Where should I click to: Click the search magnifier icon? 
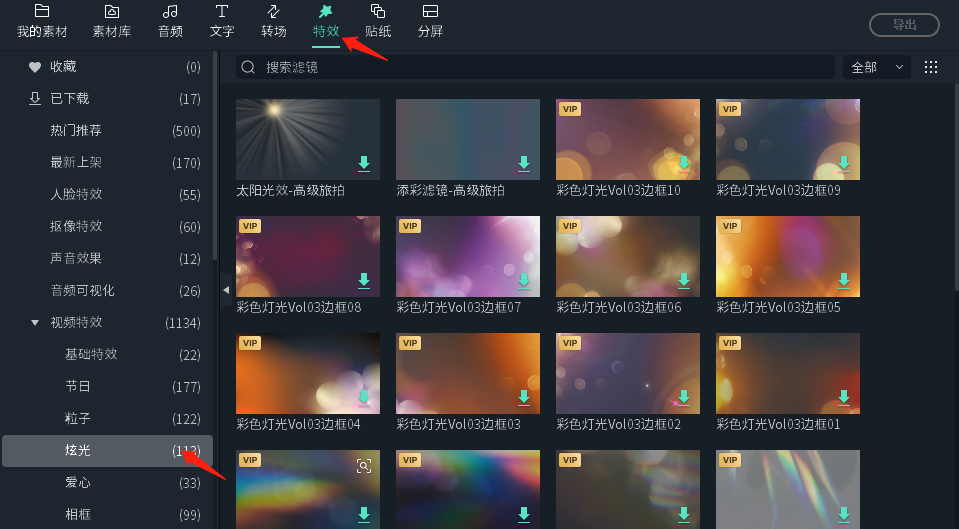click(x=248, y=67)
